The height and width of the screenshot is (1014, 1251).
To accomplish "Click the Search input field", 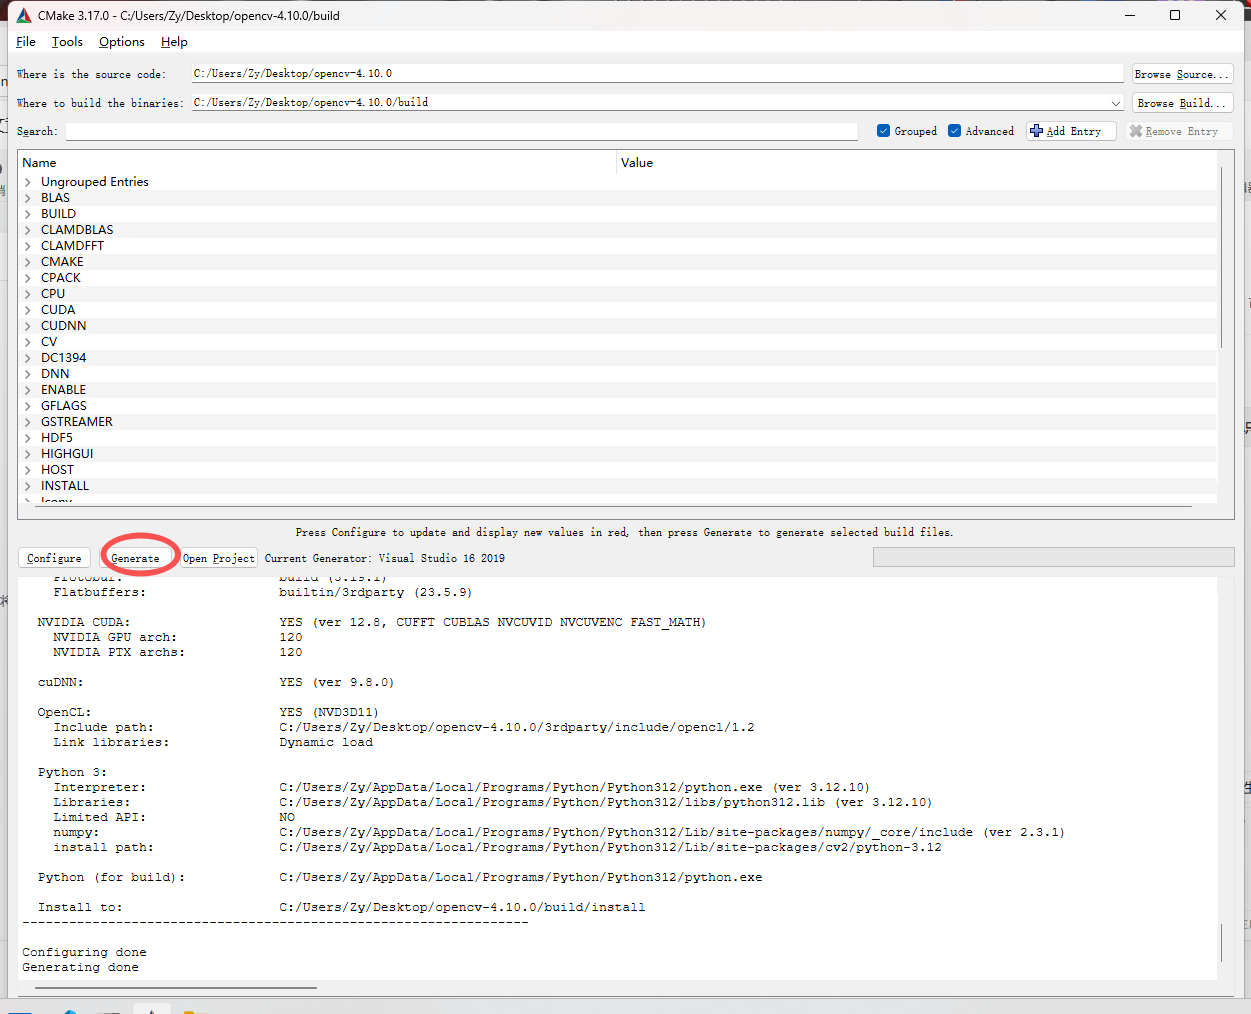I will [x=461, y=132].
